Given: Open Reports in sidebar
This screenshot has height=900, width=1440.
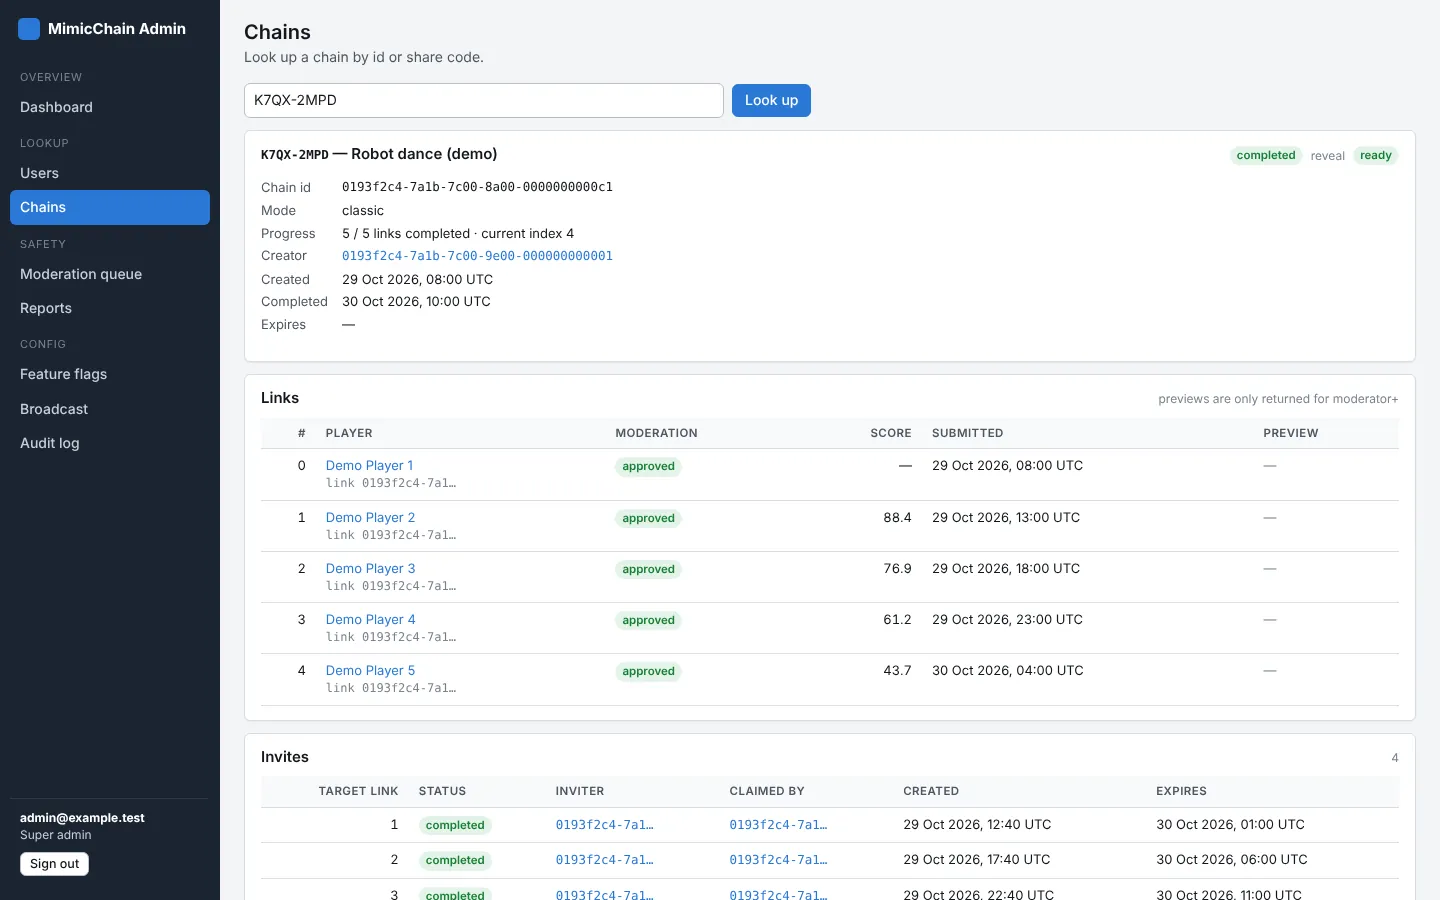Looking at the screenshot, I should [x=110, y=308].
